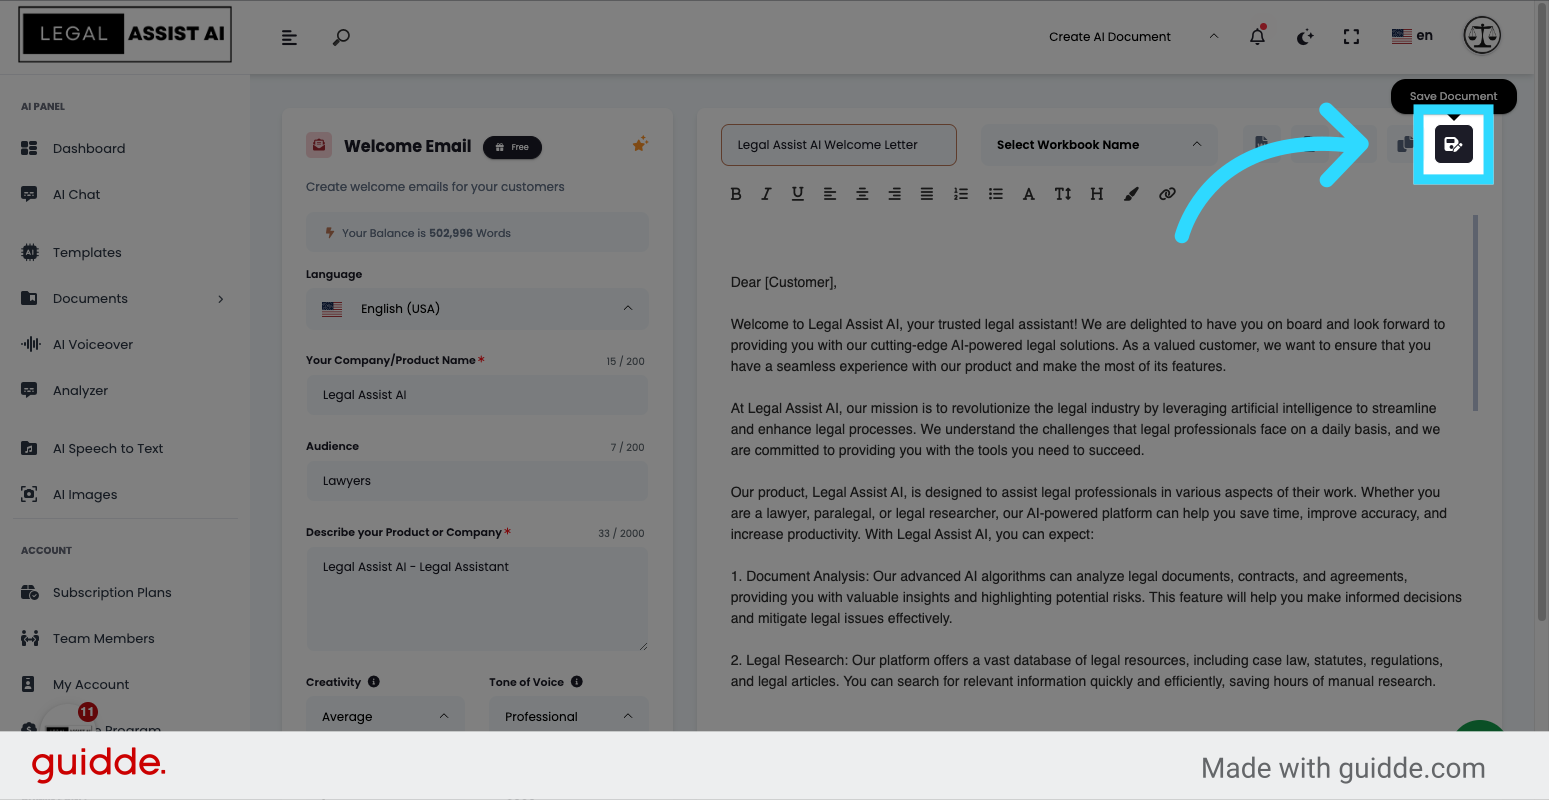Click the Save Document icon
This screenshot has width=1549, height=800.
coord(1453,144)
